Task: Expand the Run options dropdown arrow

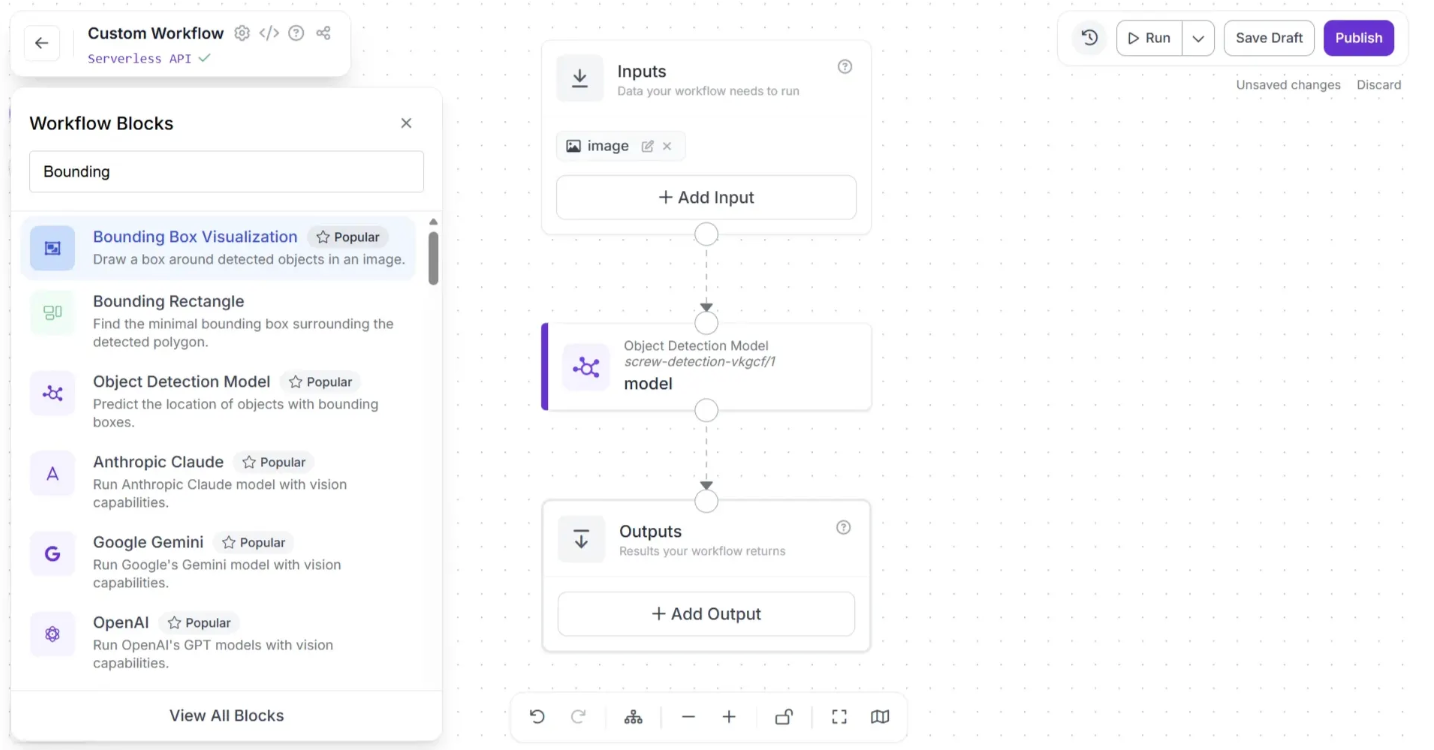Action: (1198, 38)
